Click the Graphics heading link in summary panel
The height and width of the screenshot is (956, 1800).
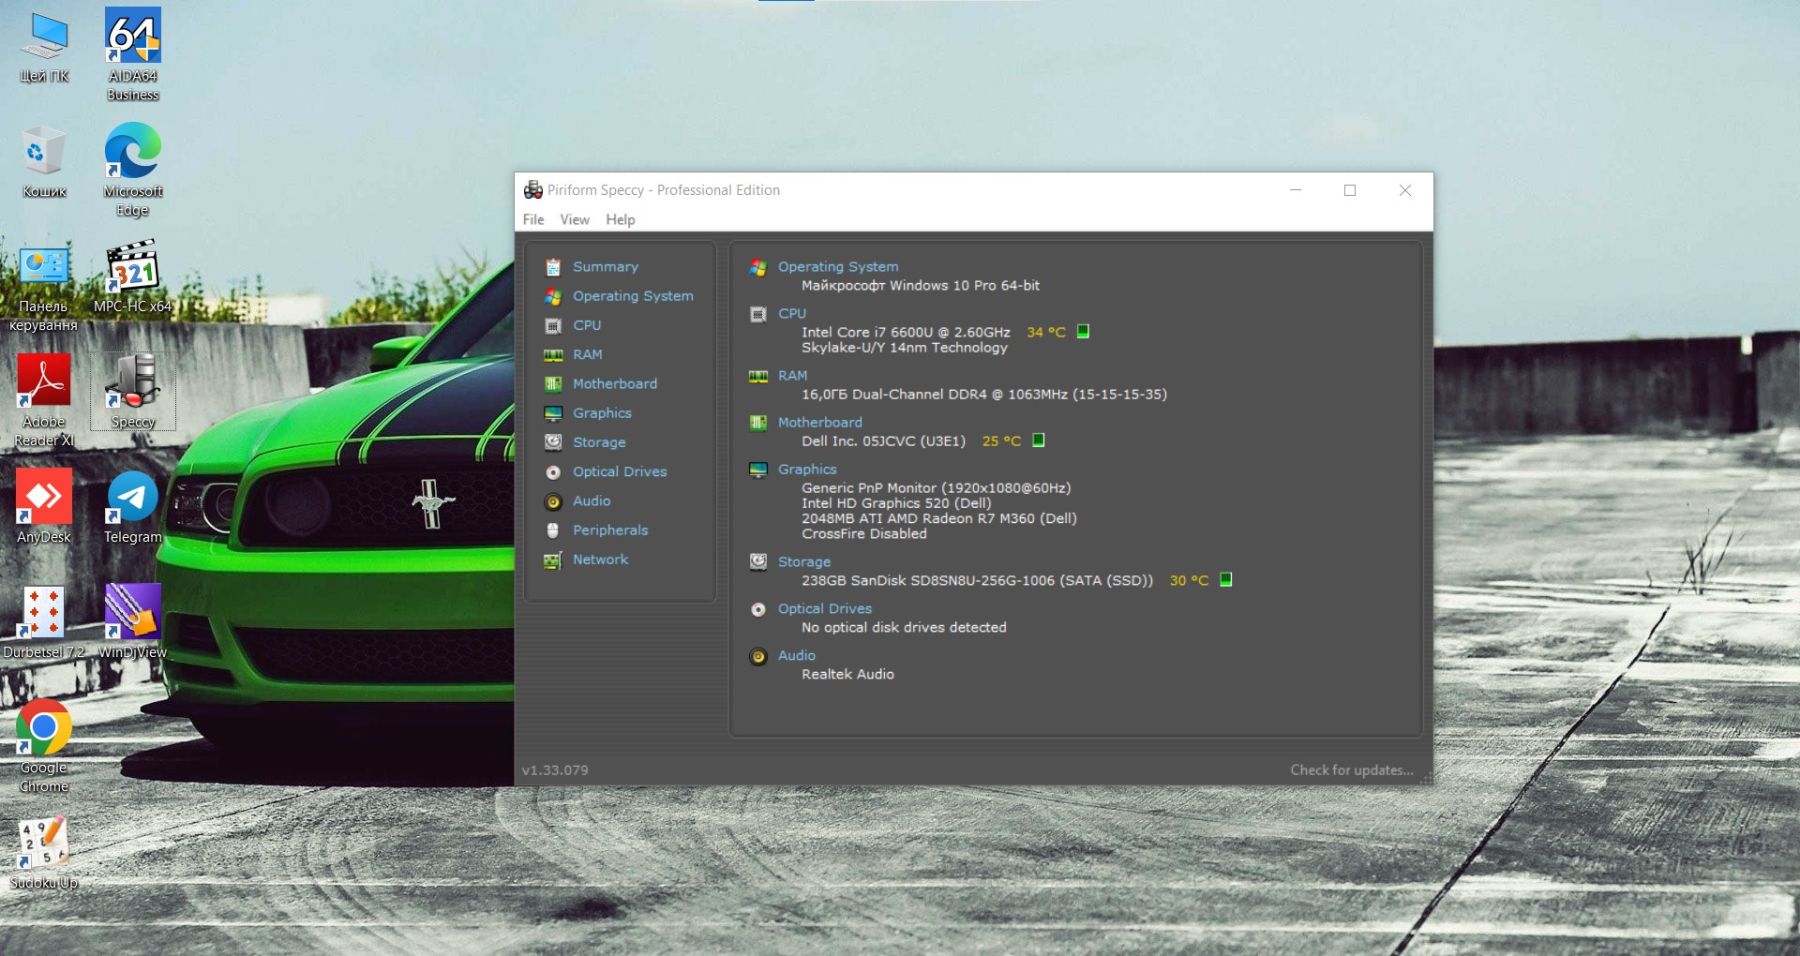point(807,469)
